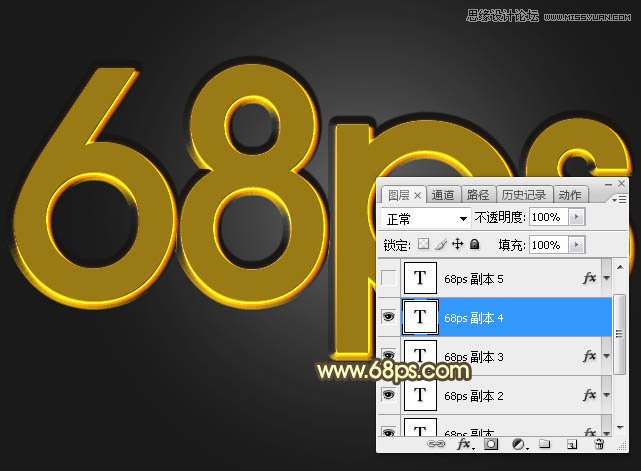Hide the 68ps 副本 3 layer
641x471 pixels.
point(389,354)
